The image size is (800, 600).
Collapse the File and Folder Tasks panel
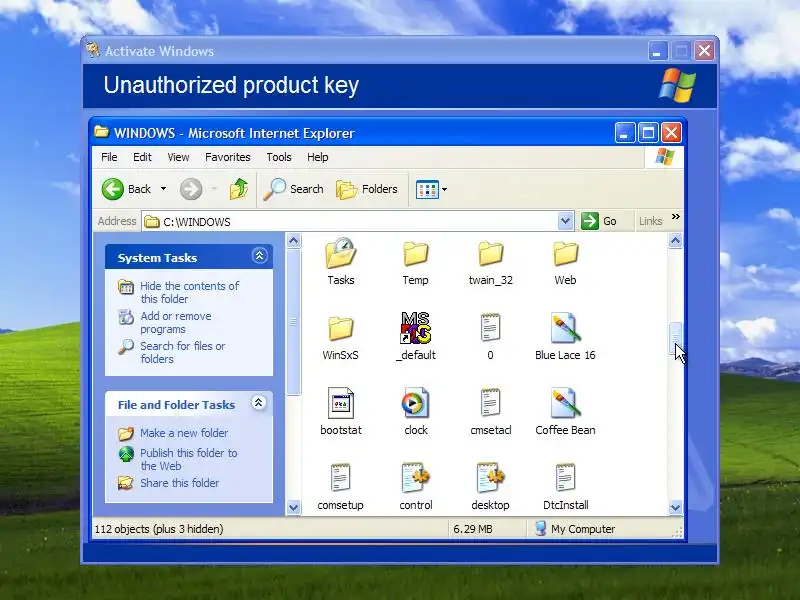[x=259, y=403]
